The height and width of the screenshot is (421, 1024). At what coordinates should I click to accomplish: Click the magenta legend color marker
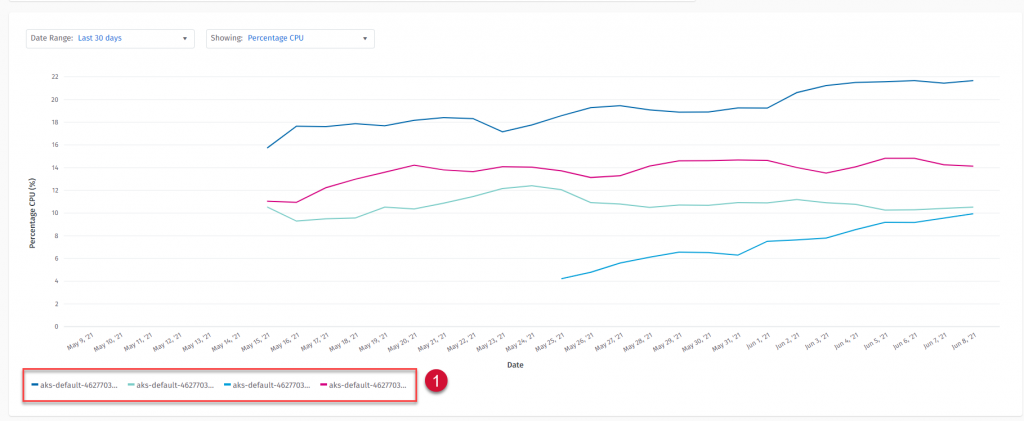click(x=323, y=384)
